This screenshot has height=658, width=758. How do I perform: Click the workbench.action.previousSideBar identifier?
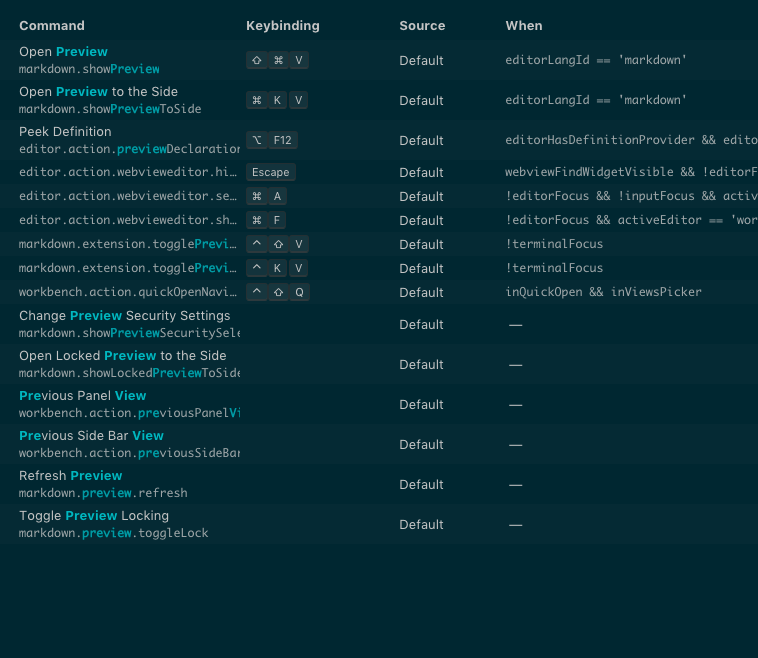click(130, 453)
